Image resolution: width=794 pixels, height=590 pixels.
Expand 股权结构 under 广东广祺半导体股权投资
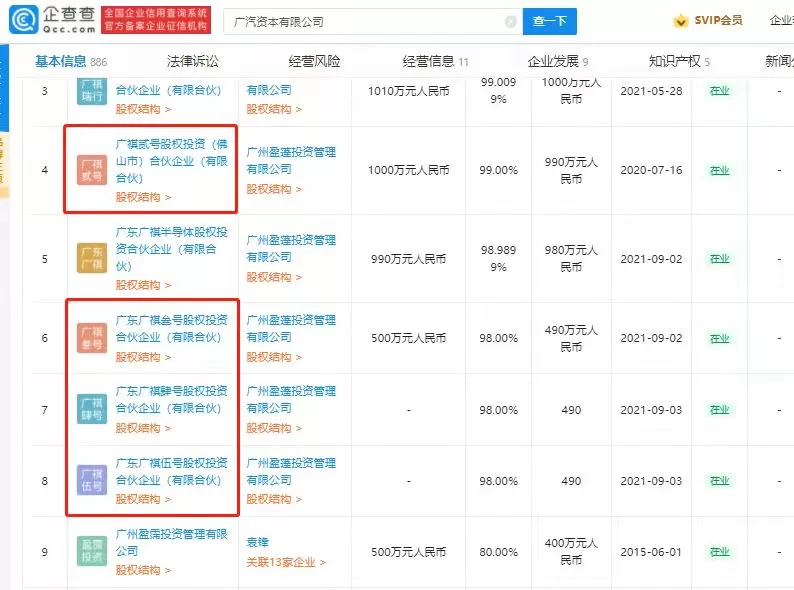(x=145, y=285)
